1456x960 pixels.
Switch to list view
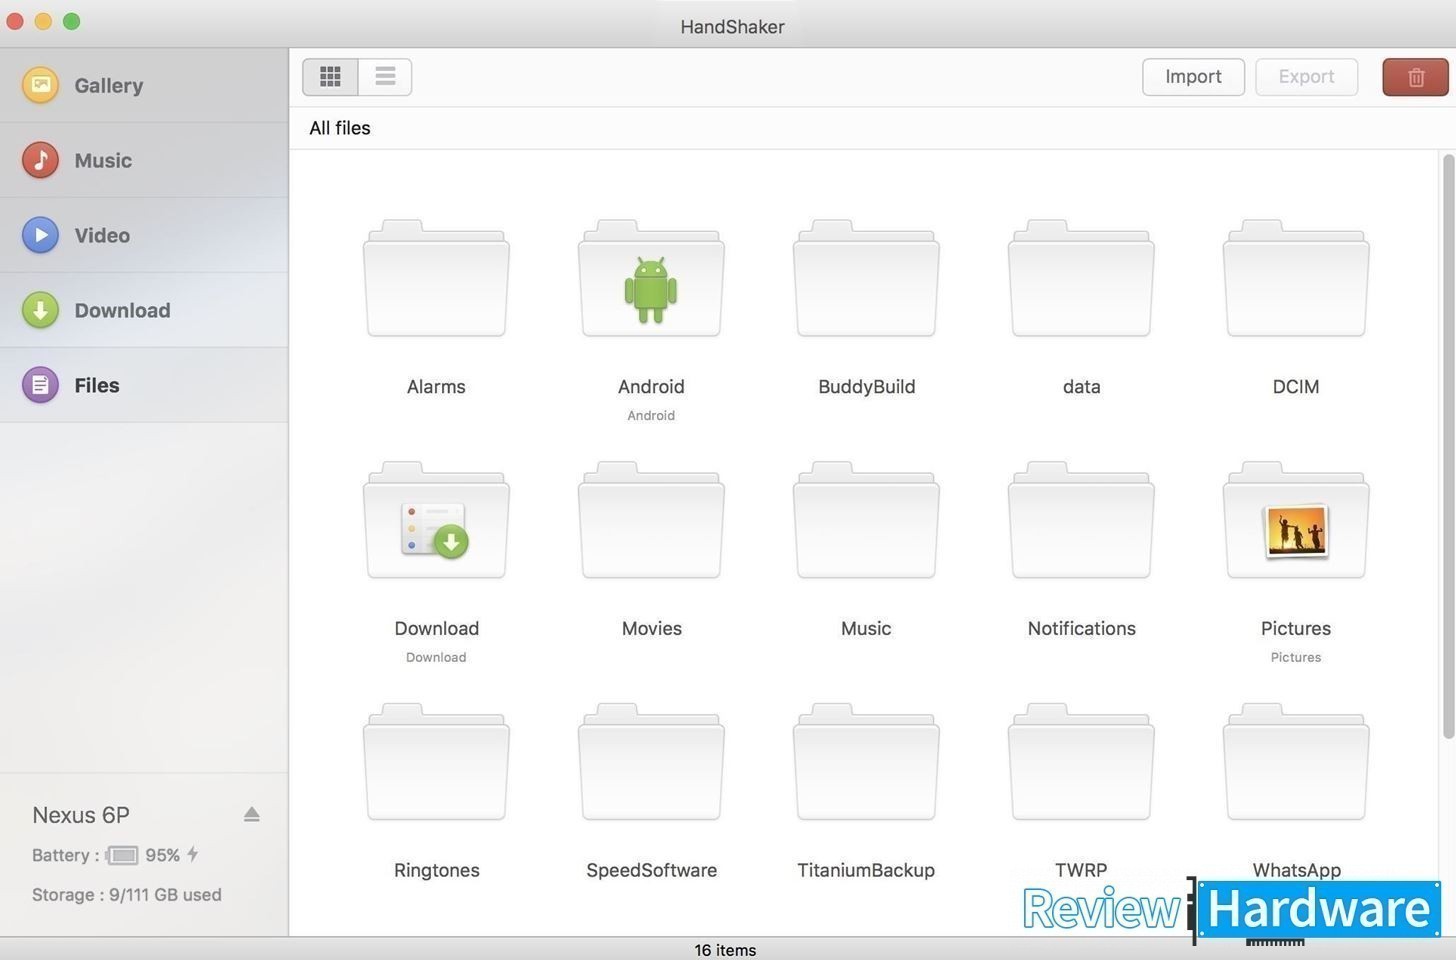(385, 76)
